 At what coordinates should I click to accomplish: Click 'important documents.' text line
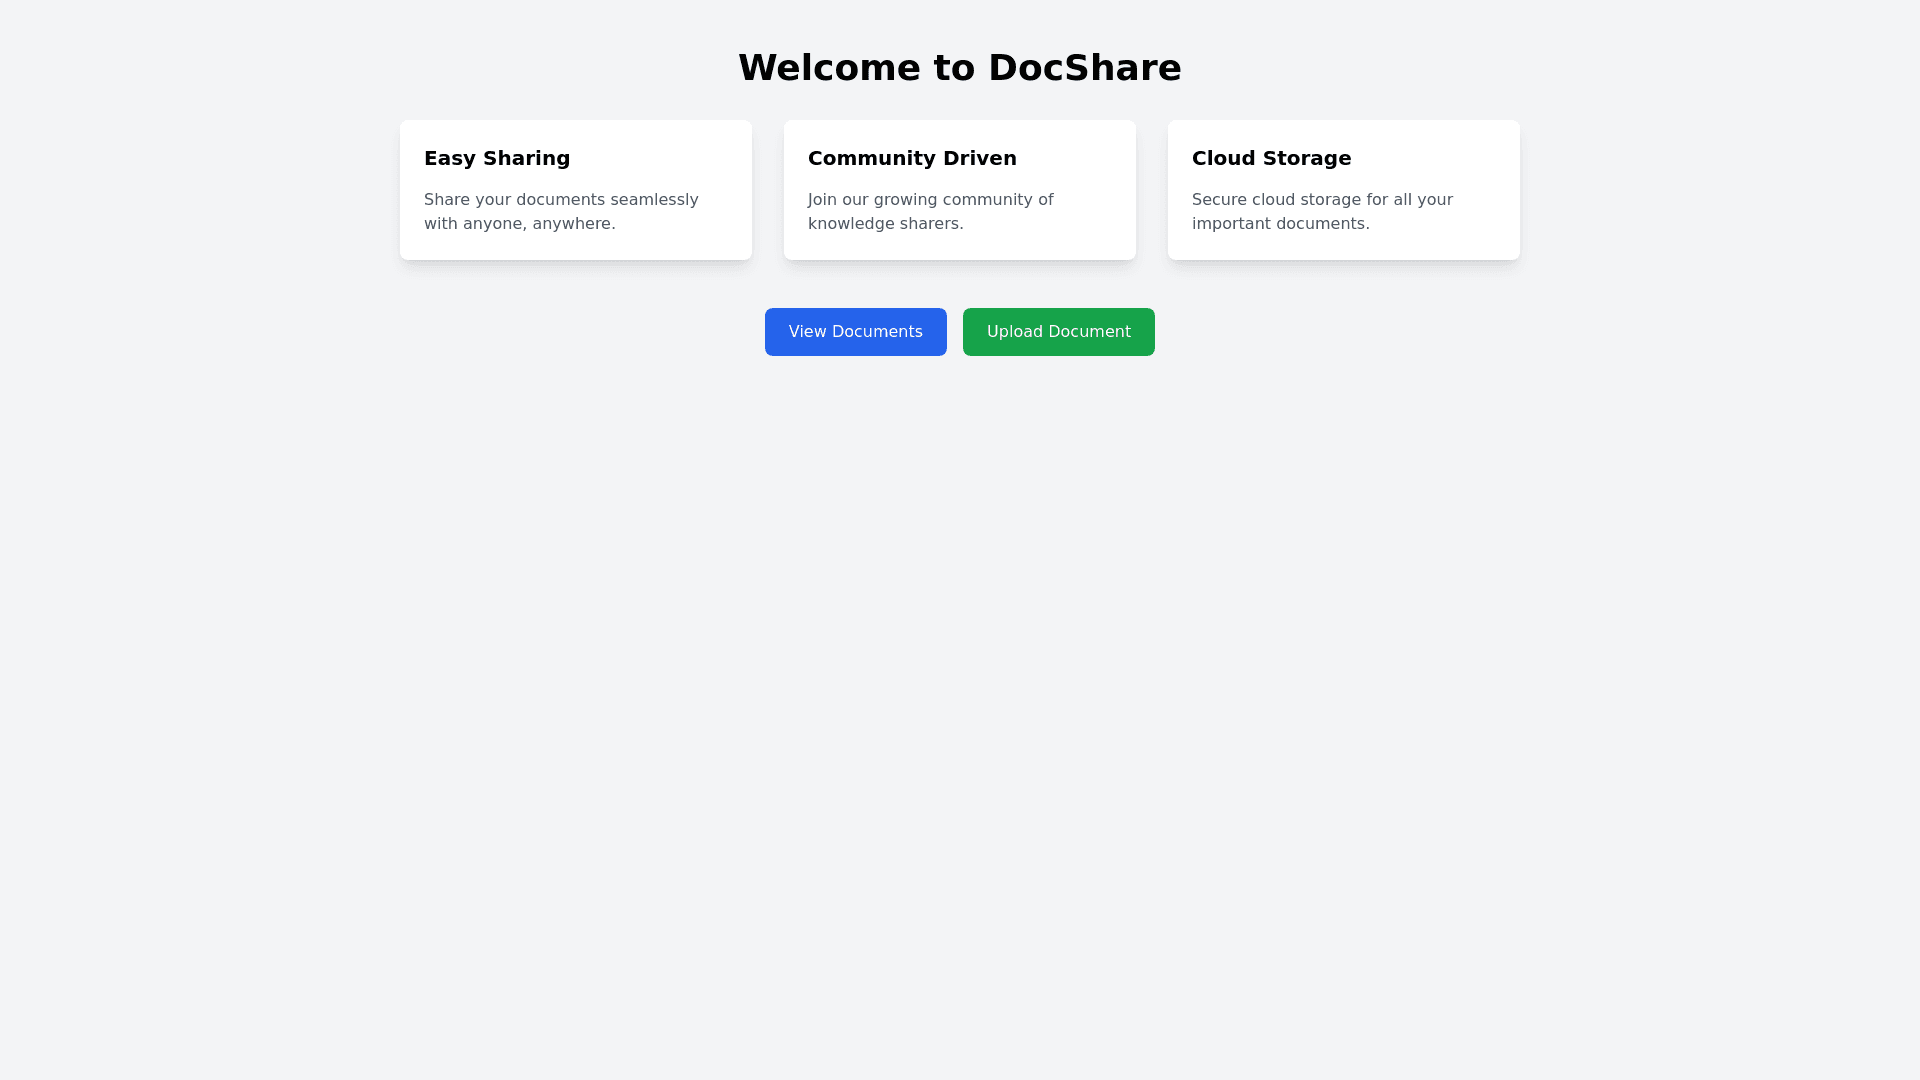pos(1280,224)
